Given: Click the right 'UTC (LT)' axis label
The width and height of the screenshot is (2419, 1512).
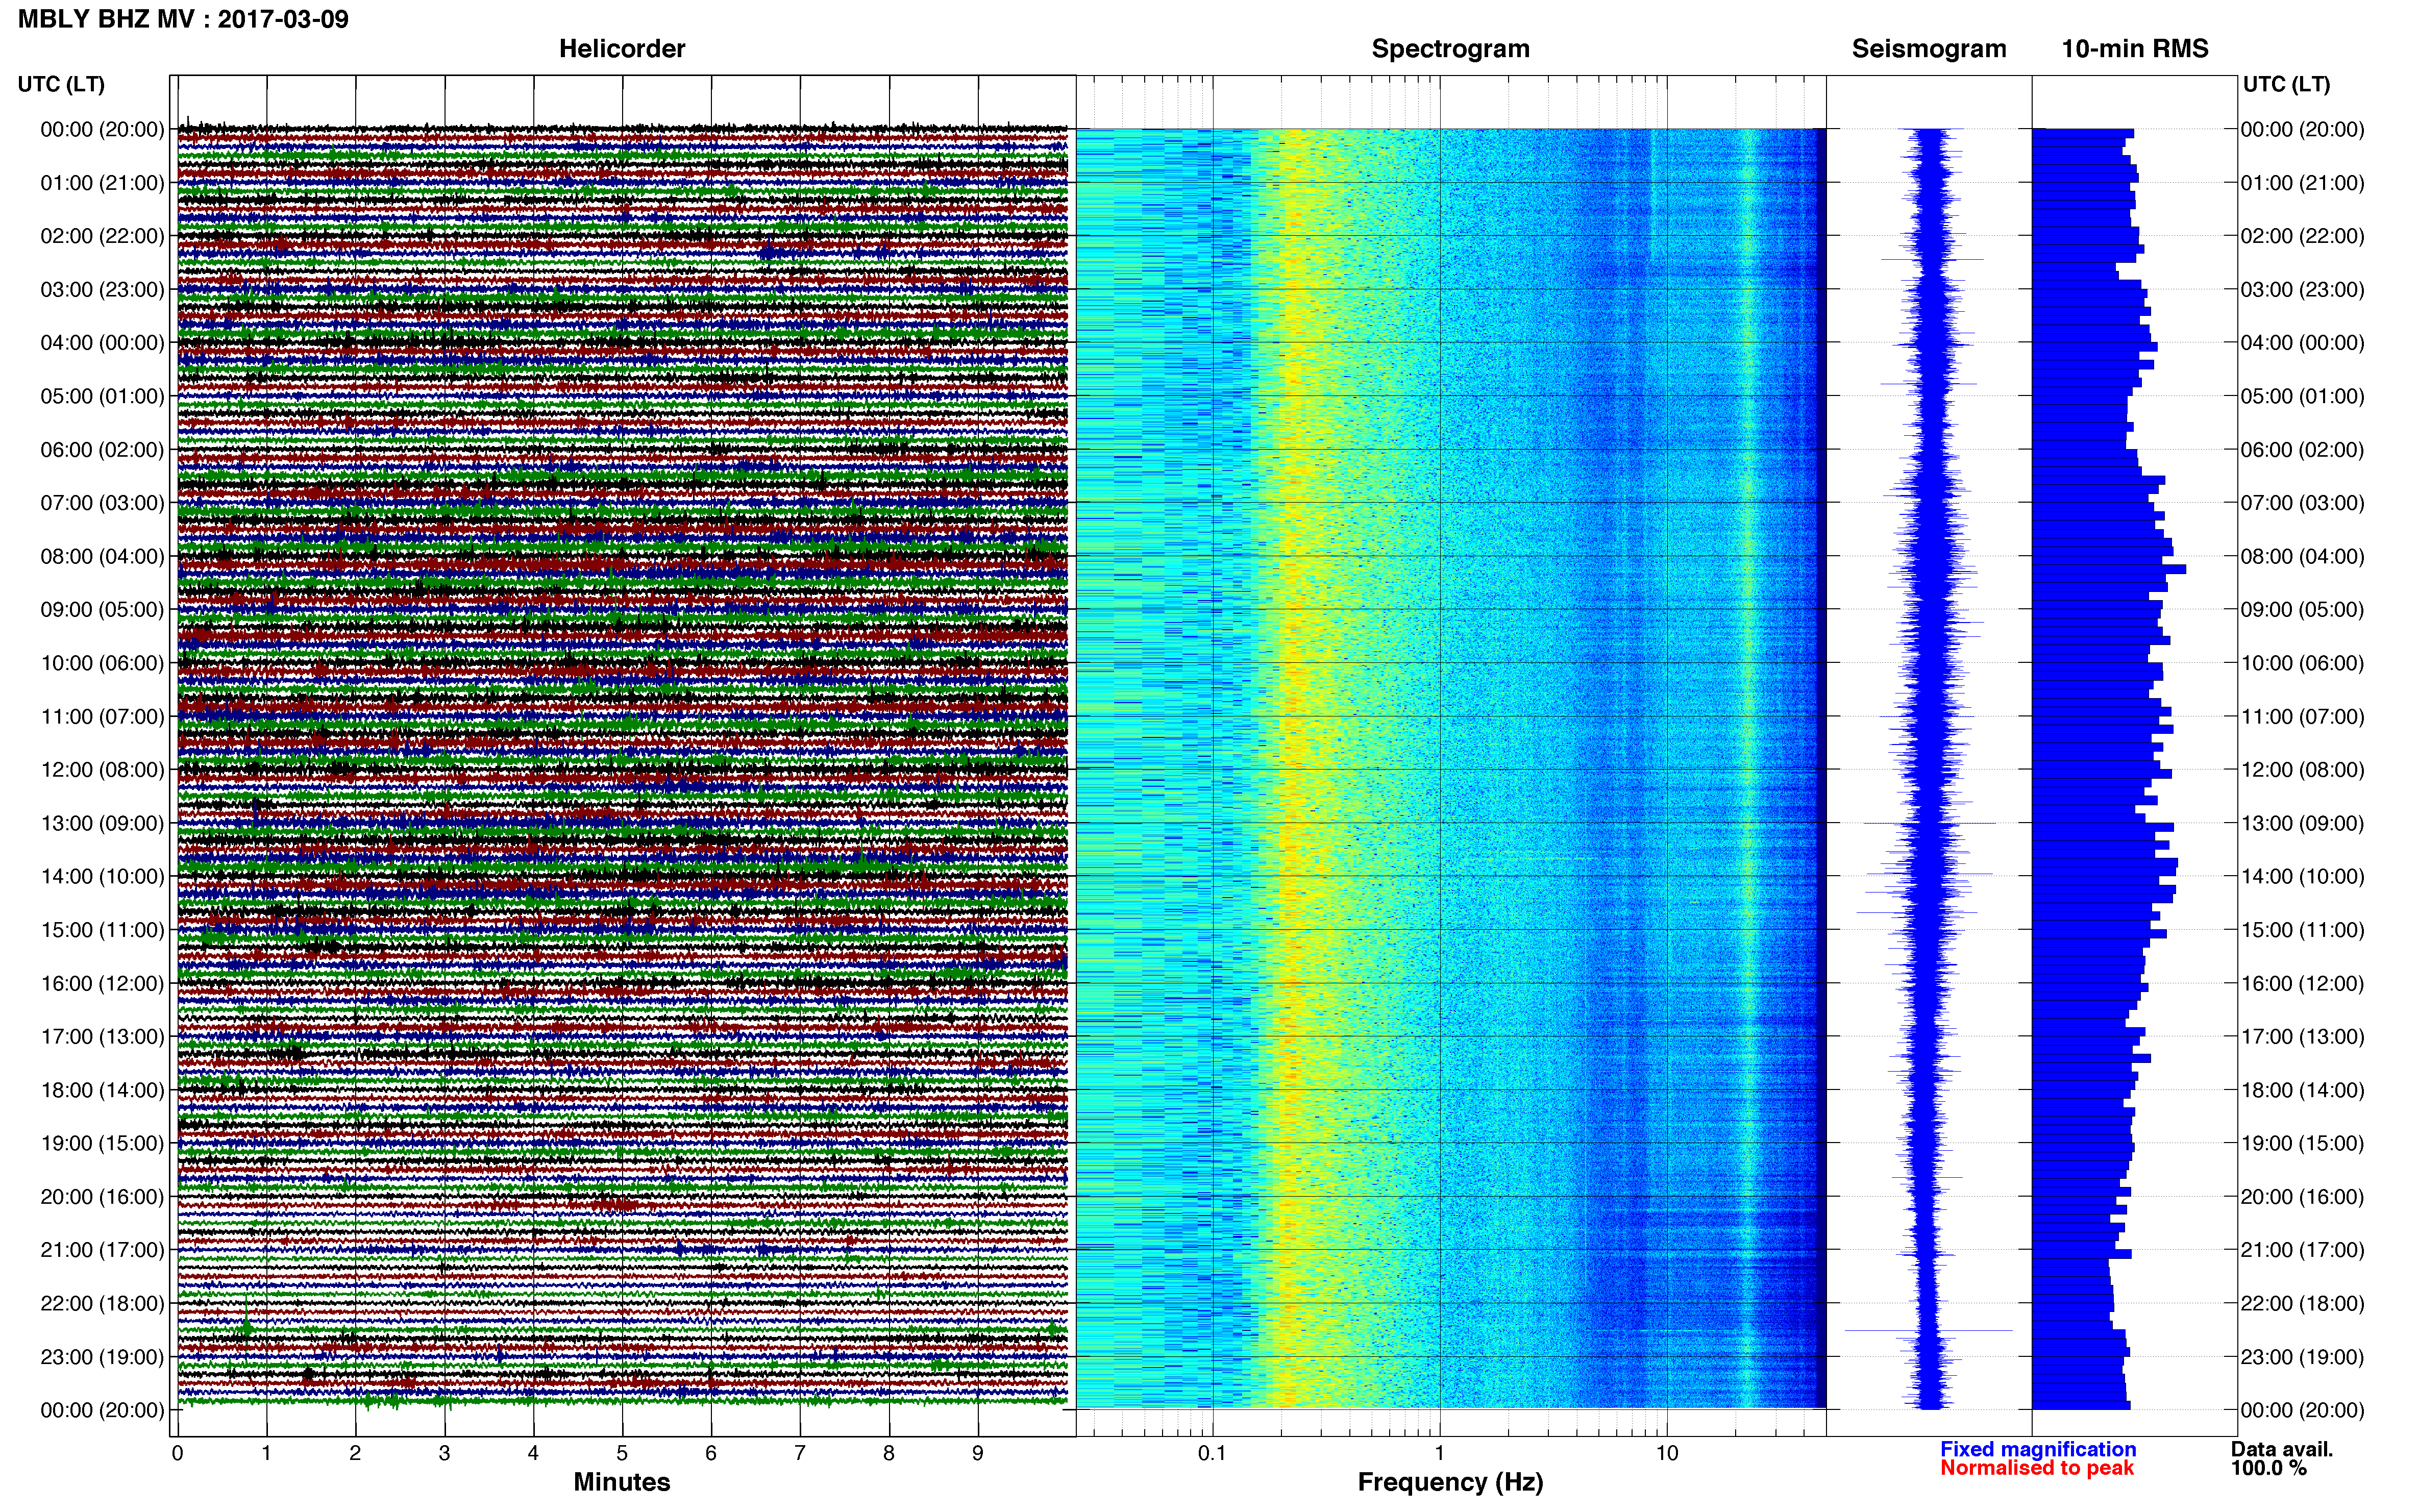Looking at the screenshot, I should tap(2286, 84).
